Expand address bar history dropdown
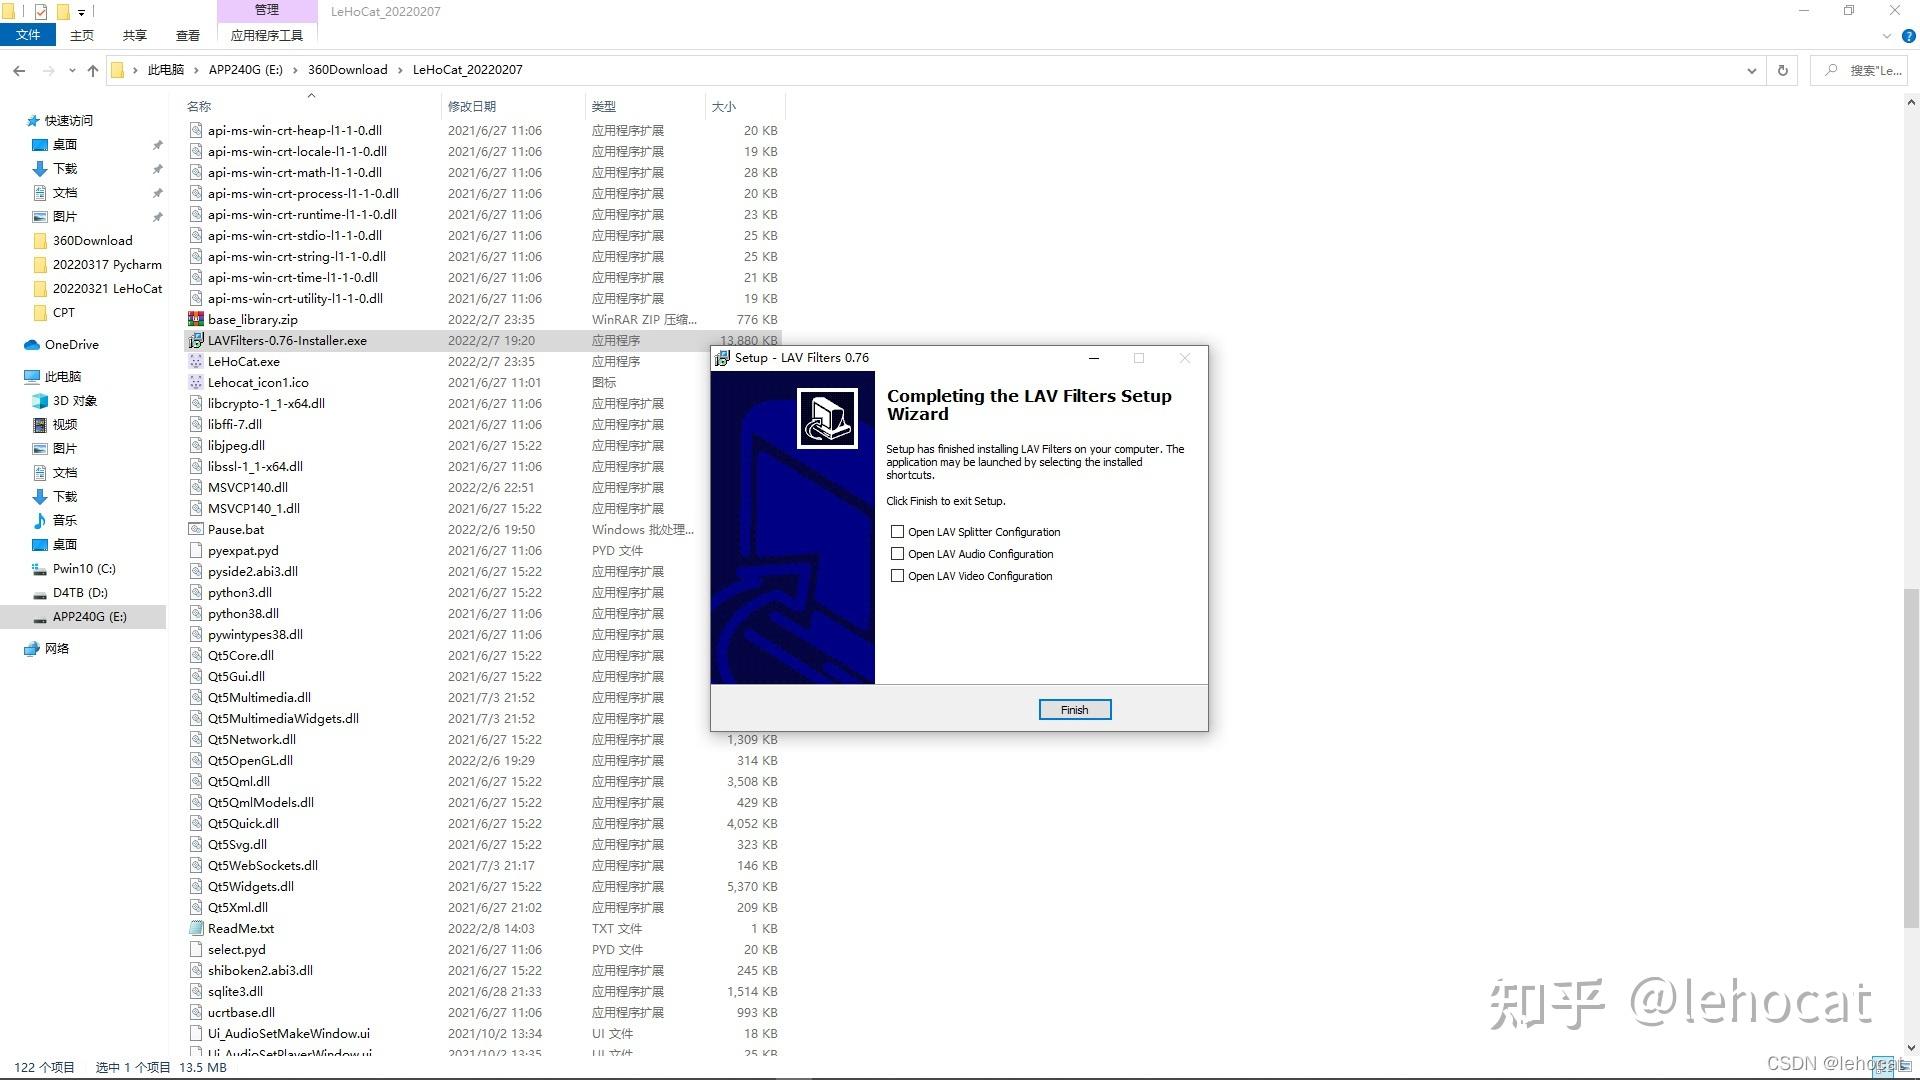Screen dimensions: 1920x1080 pyautogui.click(x=1751, y=70)
